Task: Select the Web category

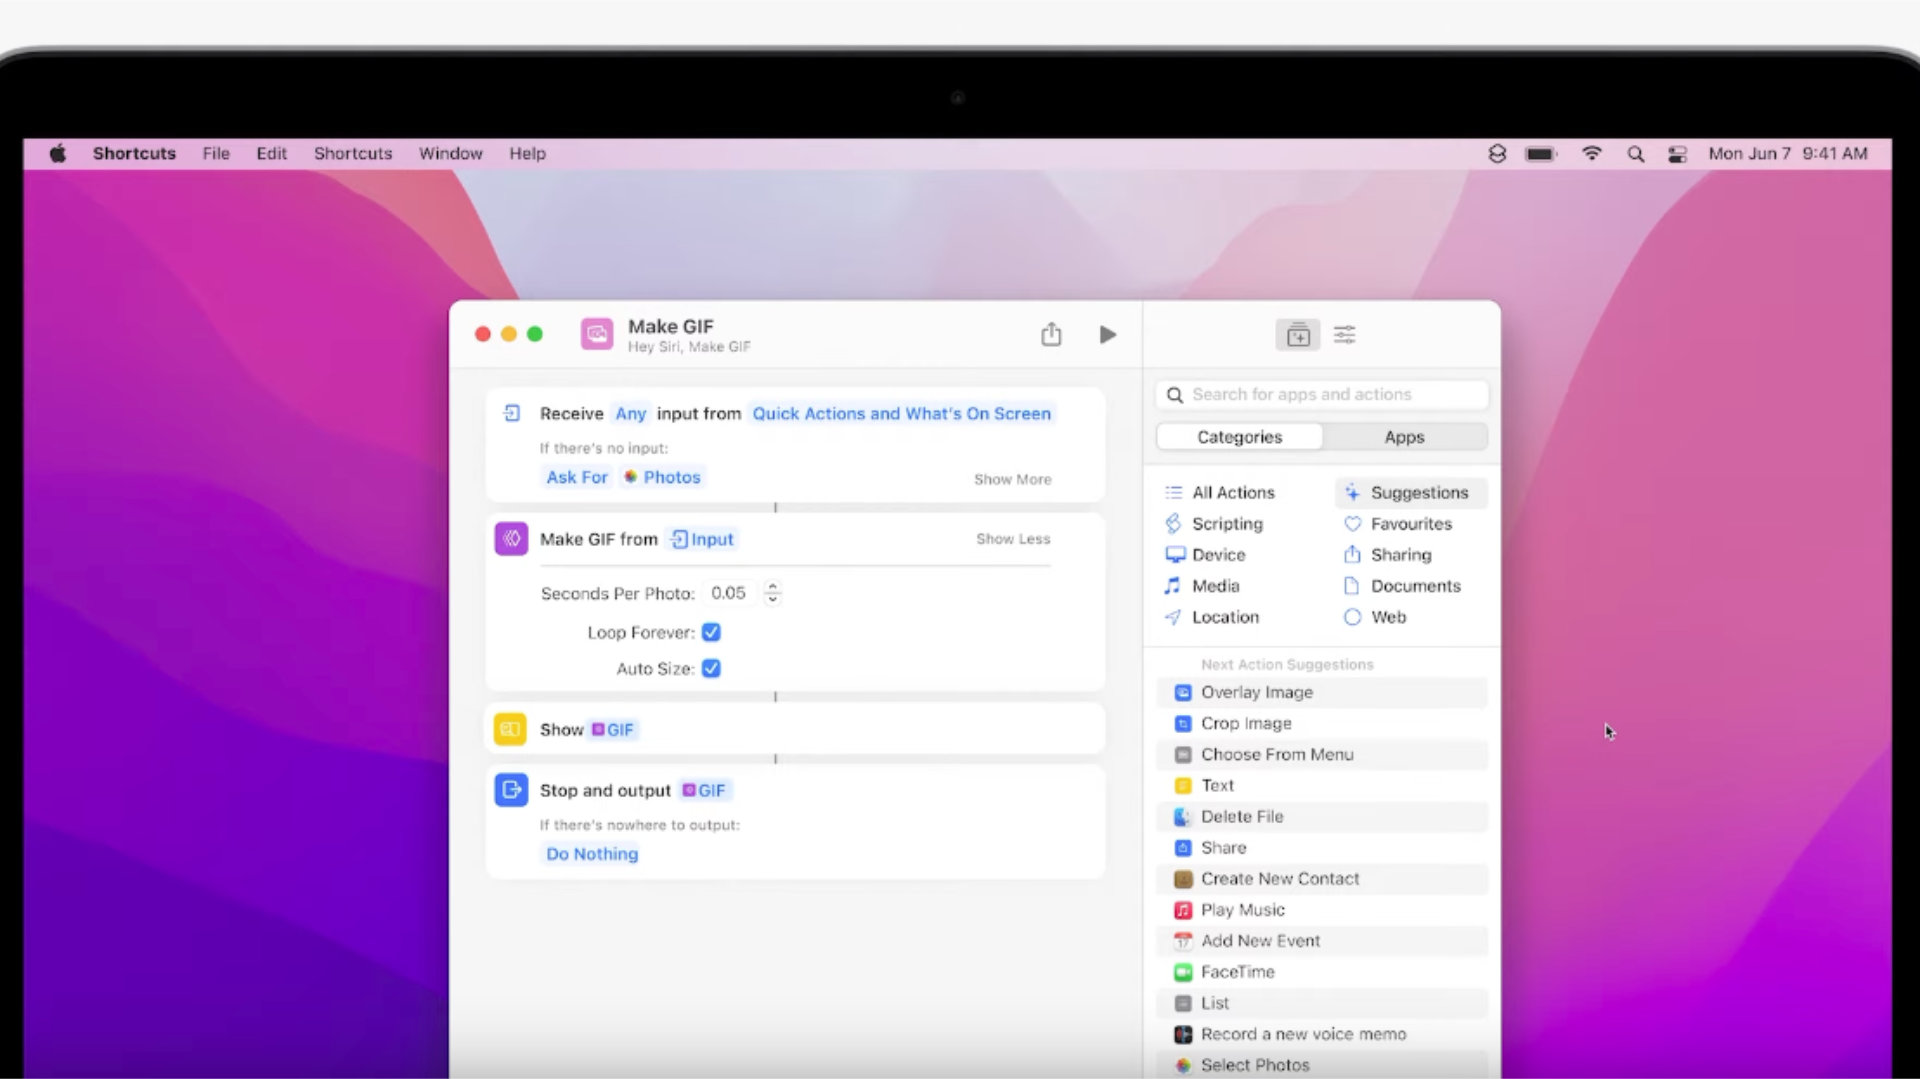Action: coord(1375,617)
